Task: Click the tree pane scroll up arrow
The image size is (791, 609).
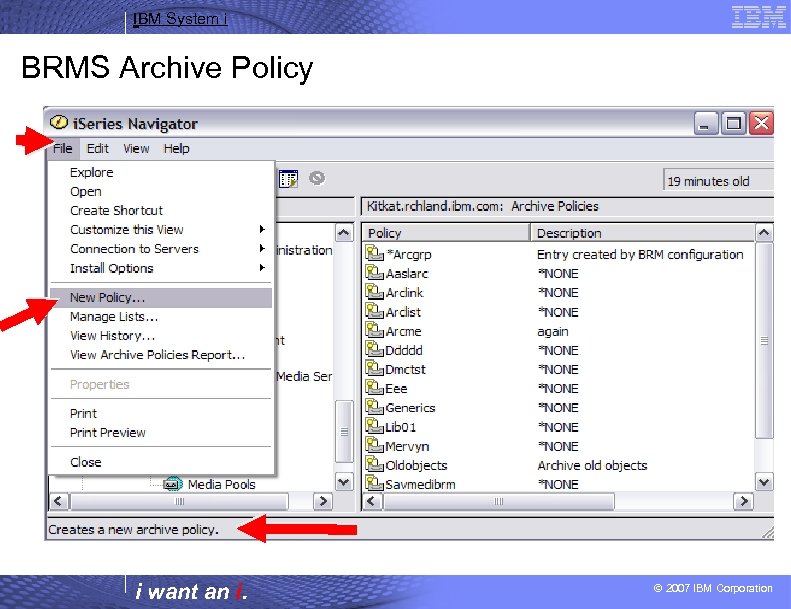Action: point(344,233)
